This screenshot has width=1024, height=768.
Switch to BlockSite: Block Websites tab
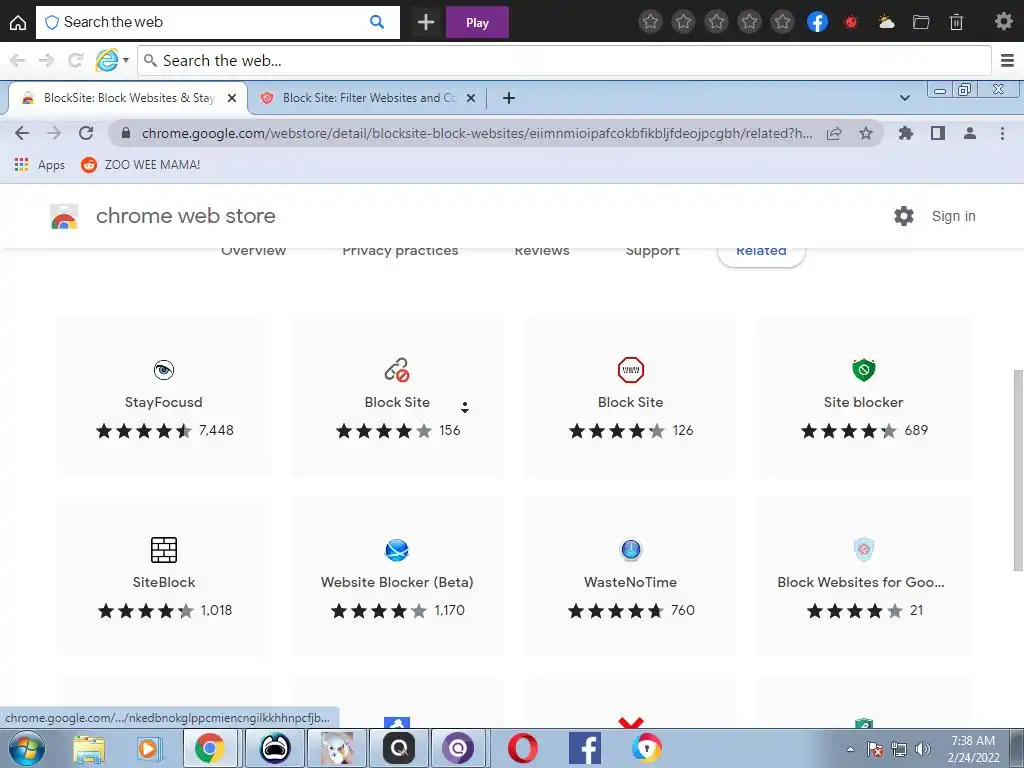(127, 98)
